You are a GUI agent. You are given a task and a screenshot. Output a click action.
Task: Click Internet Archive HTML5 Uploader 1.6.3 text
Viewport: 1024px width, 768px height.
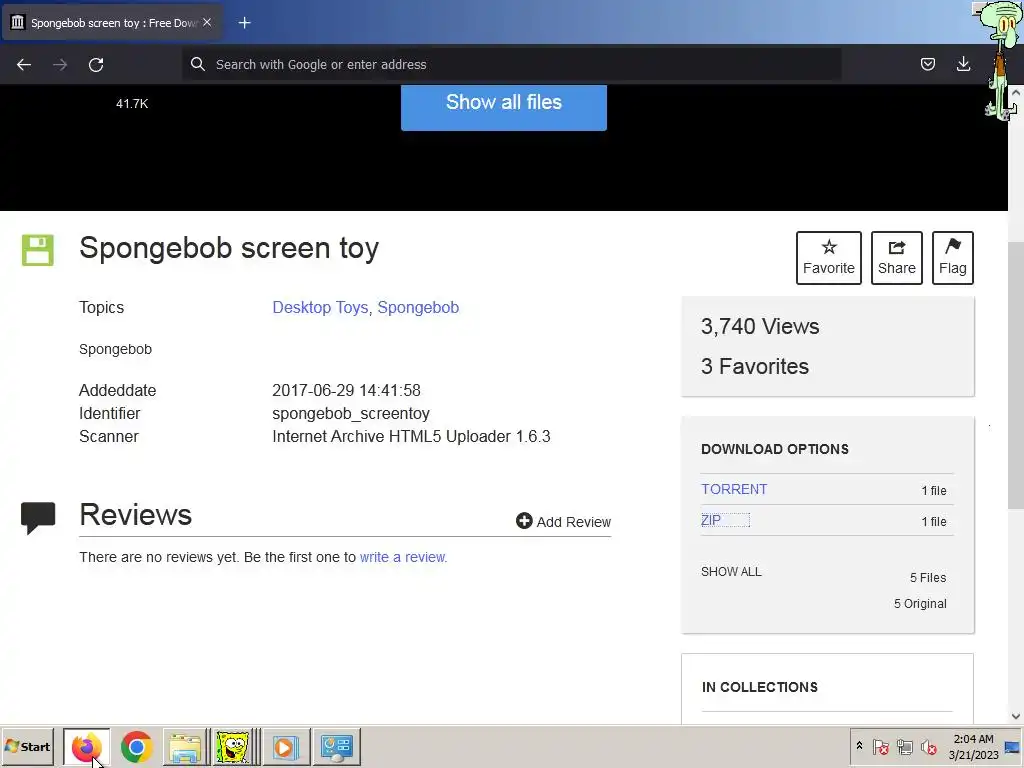click(x=411, y=436)
